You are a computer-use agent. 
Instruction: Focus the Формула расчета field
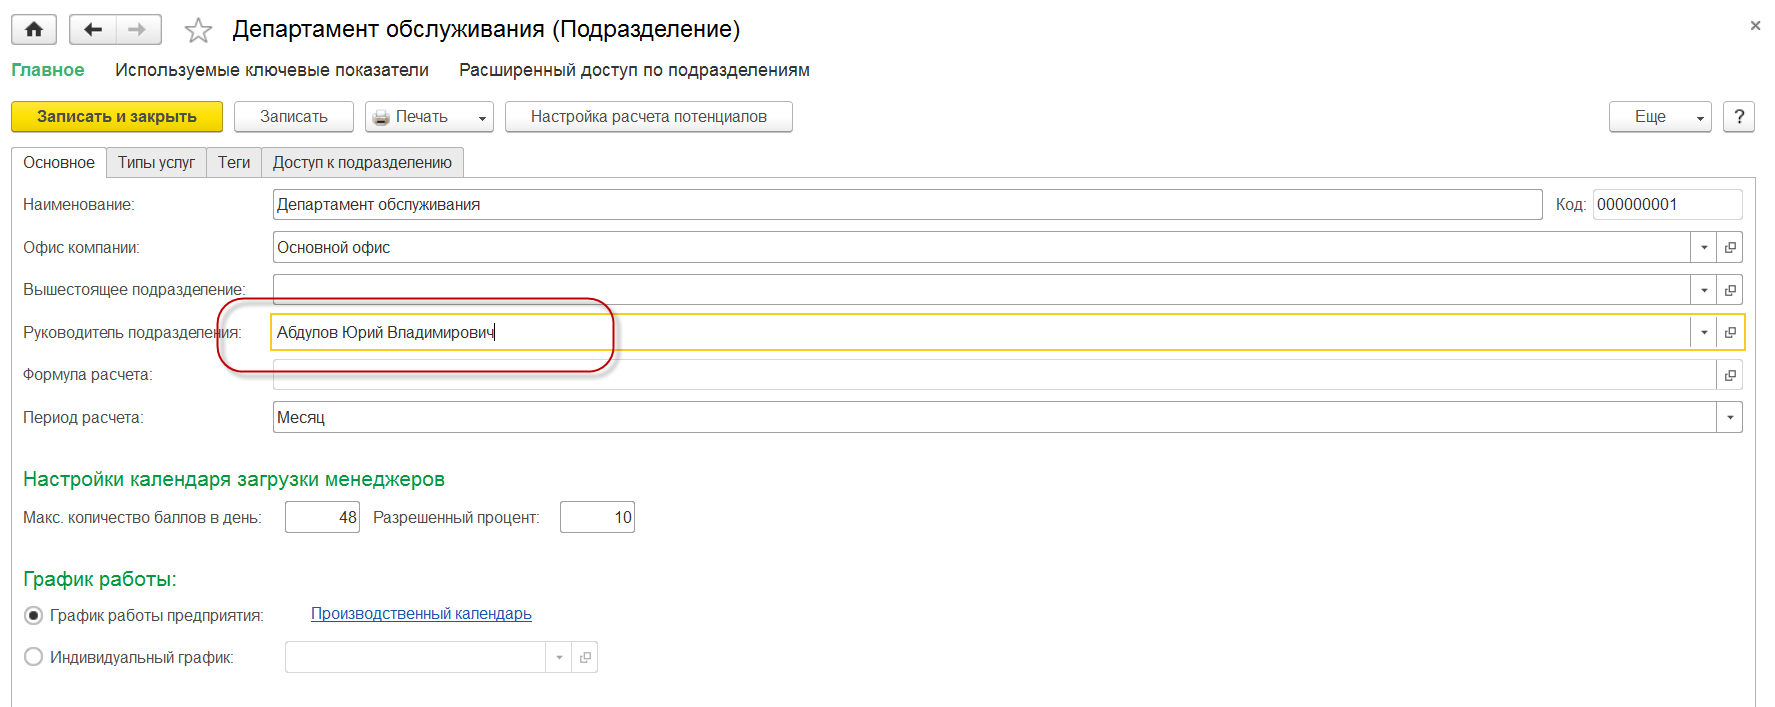click(995, 375)
